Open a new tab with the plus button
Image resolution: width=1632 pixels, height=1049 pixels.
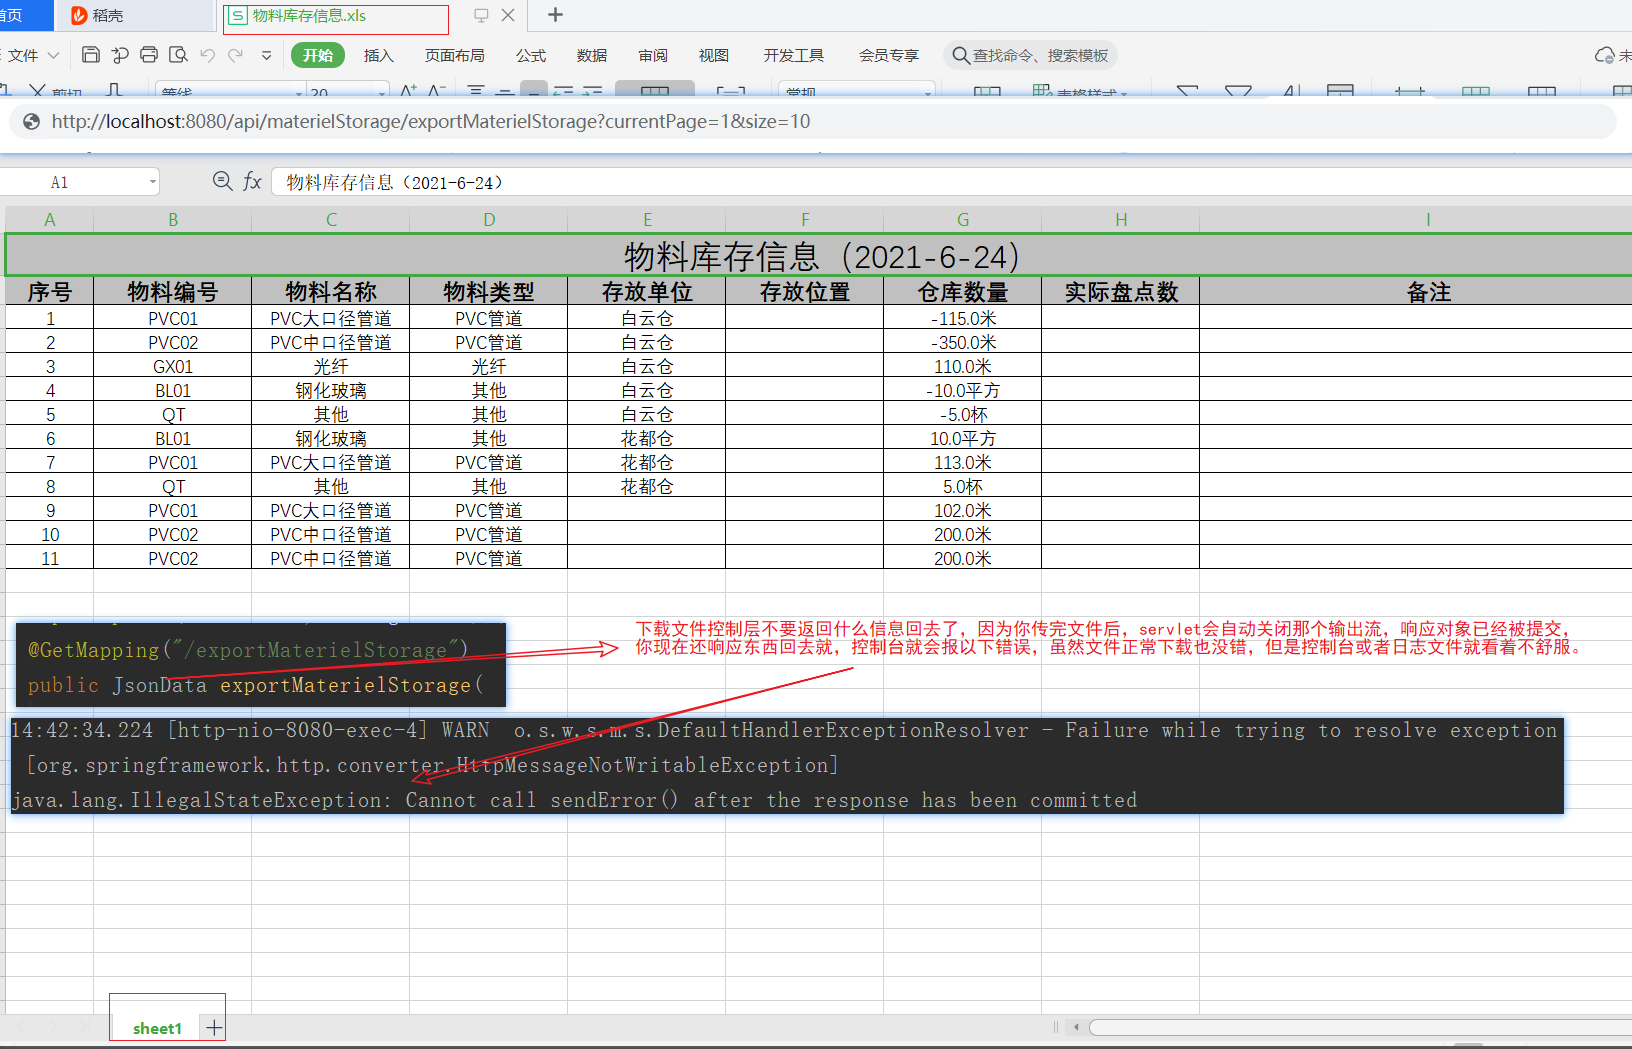(556, 15)
